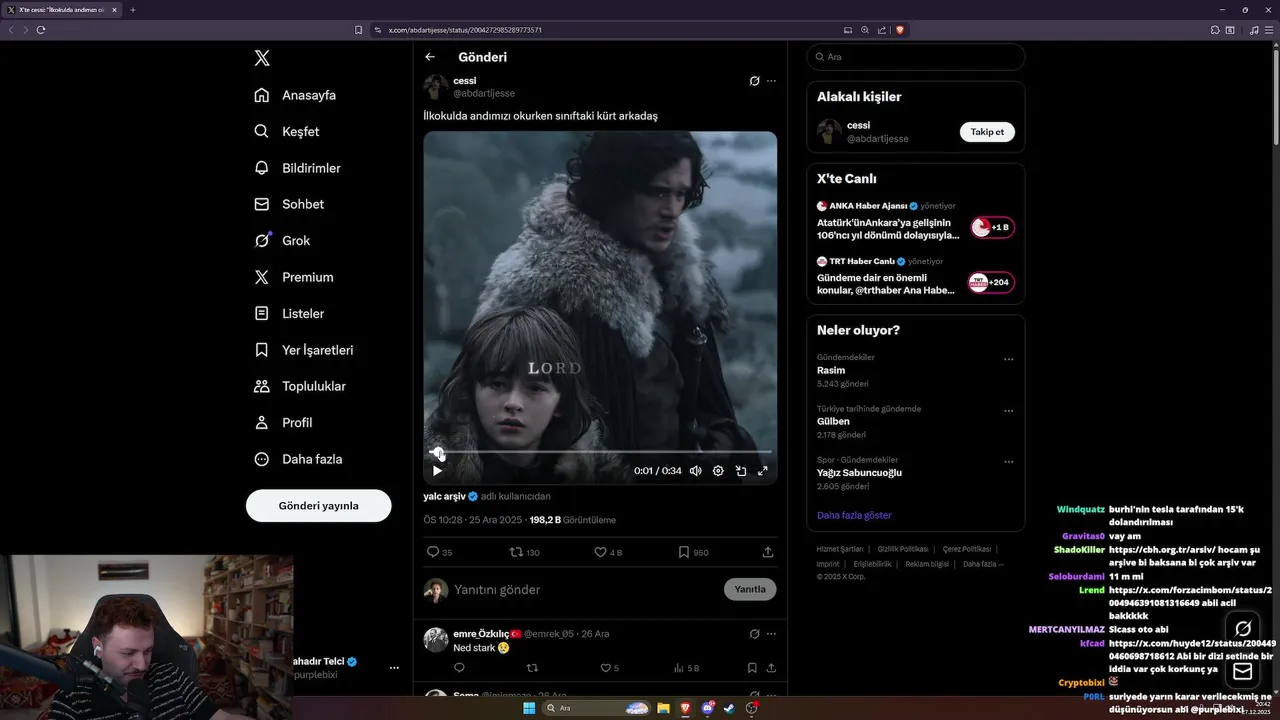Reload the page in the browser

coord(41,30)
